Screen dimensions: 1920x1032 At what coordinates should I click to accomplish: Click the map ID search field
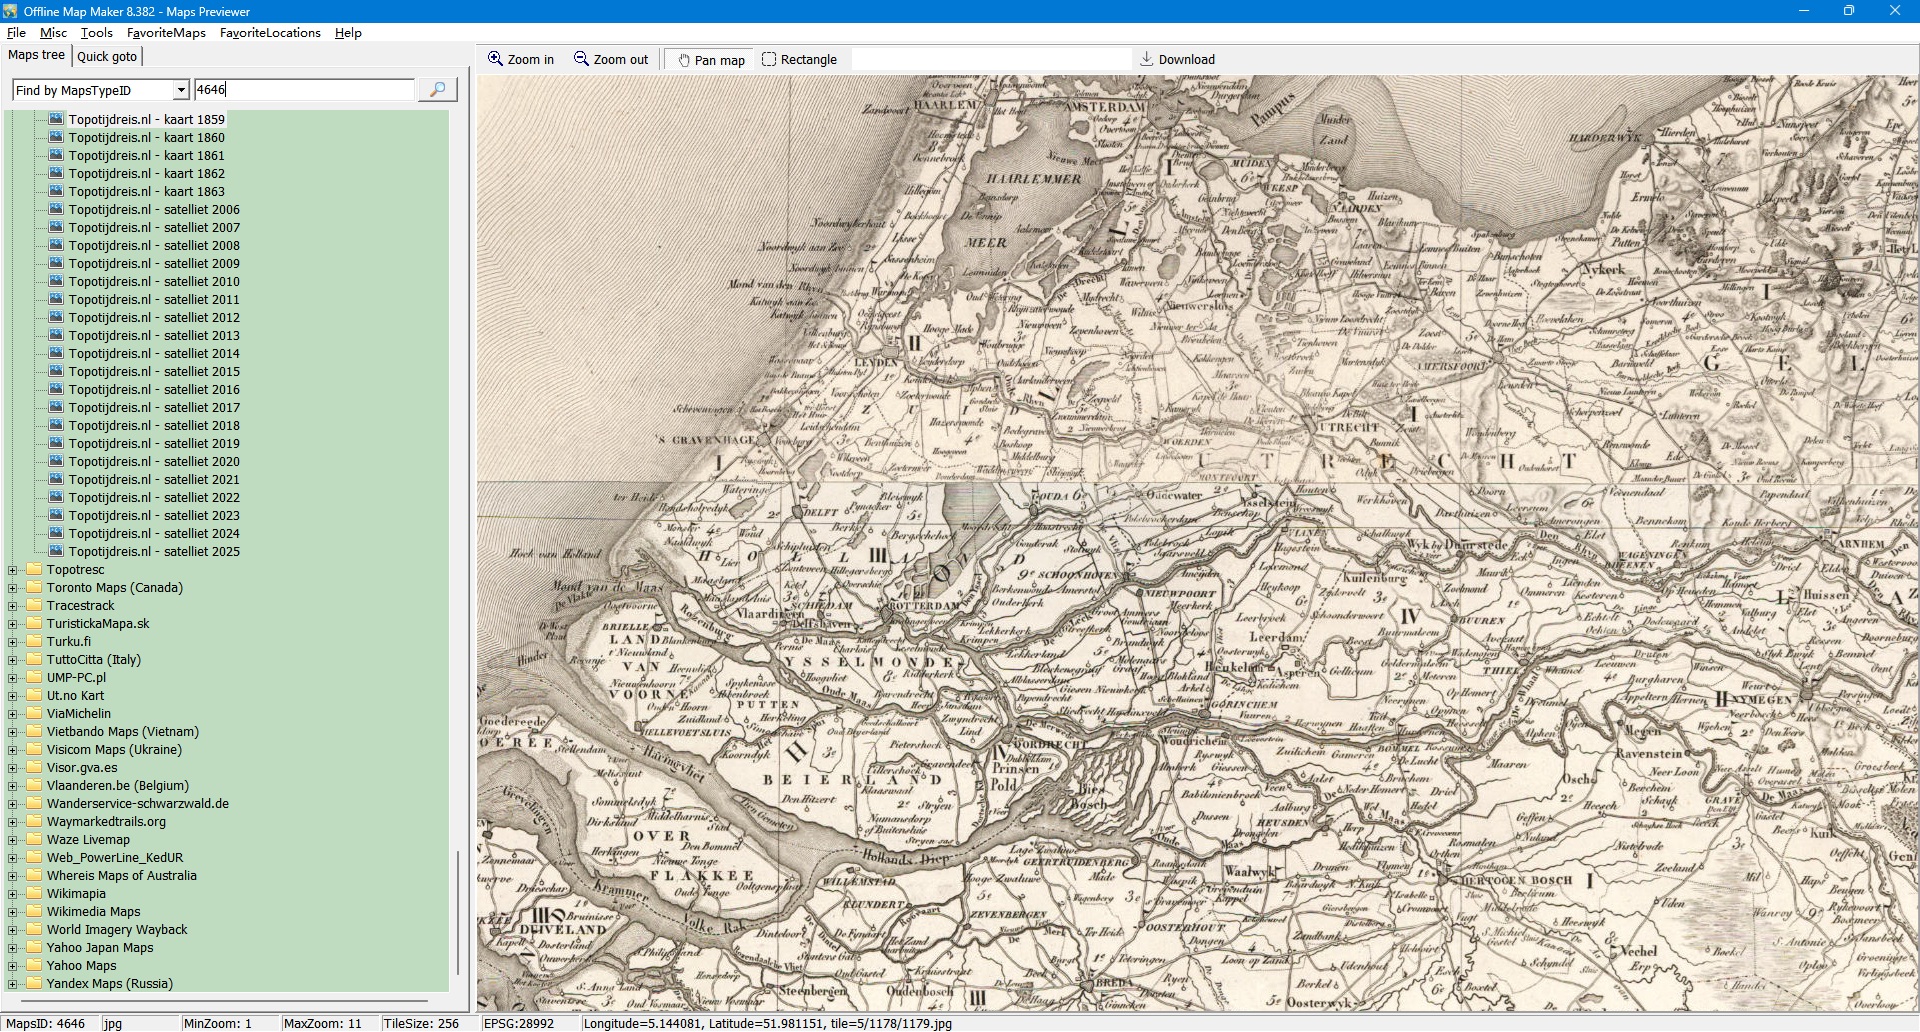[304, 90]
